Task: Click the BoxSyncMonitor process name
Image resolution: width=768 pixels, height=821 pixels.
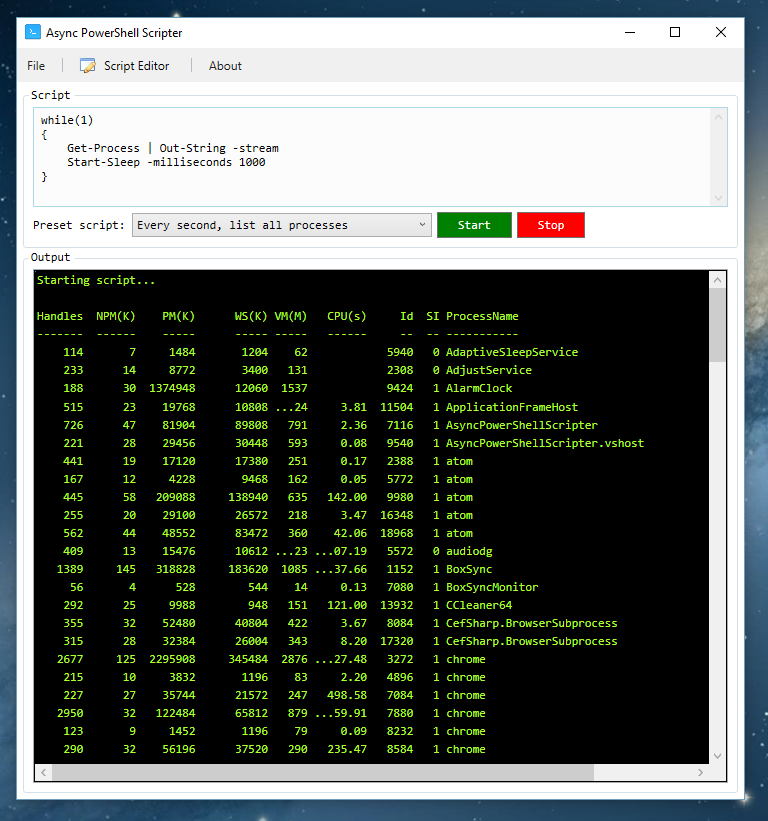Action: coord(492,587)
